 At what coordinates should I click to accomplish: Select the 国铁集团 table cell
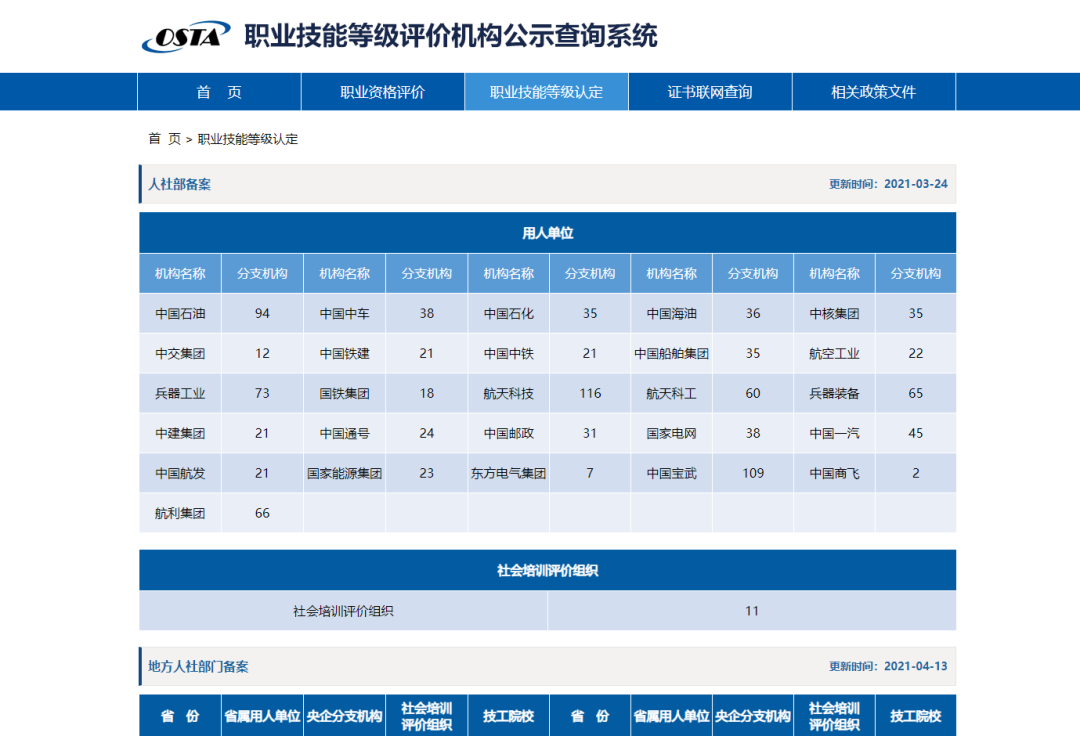344,393
